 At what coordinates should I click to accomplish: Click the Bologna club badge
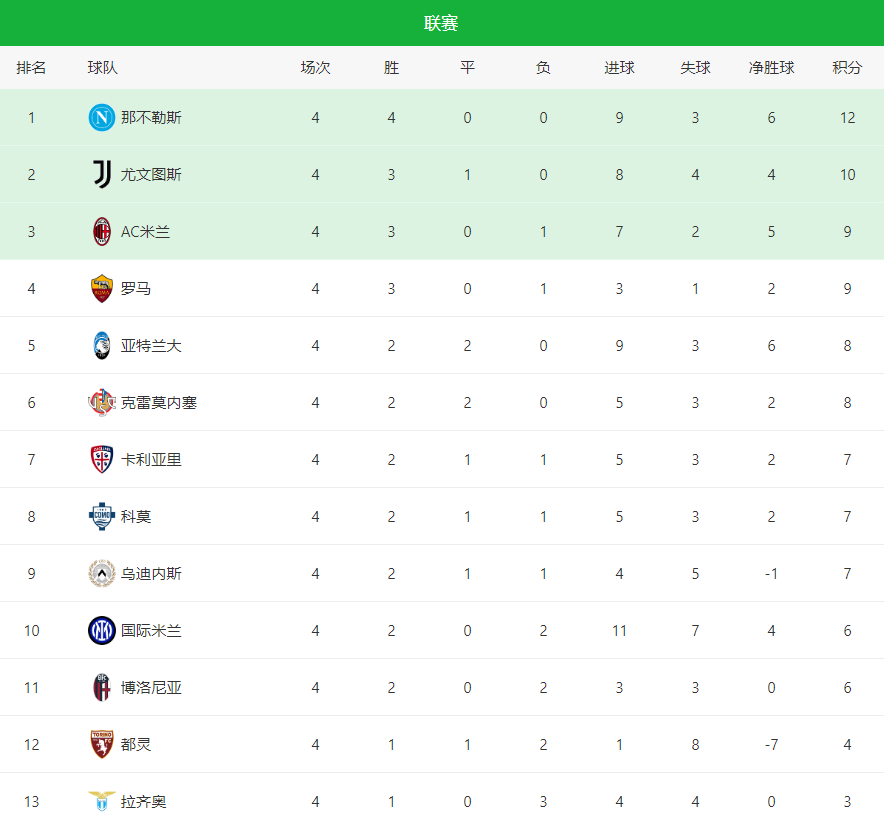(102, 688)
